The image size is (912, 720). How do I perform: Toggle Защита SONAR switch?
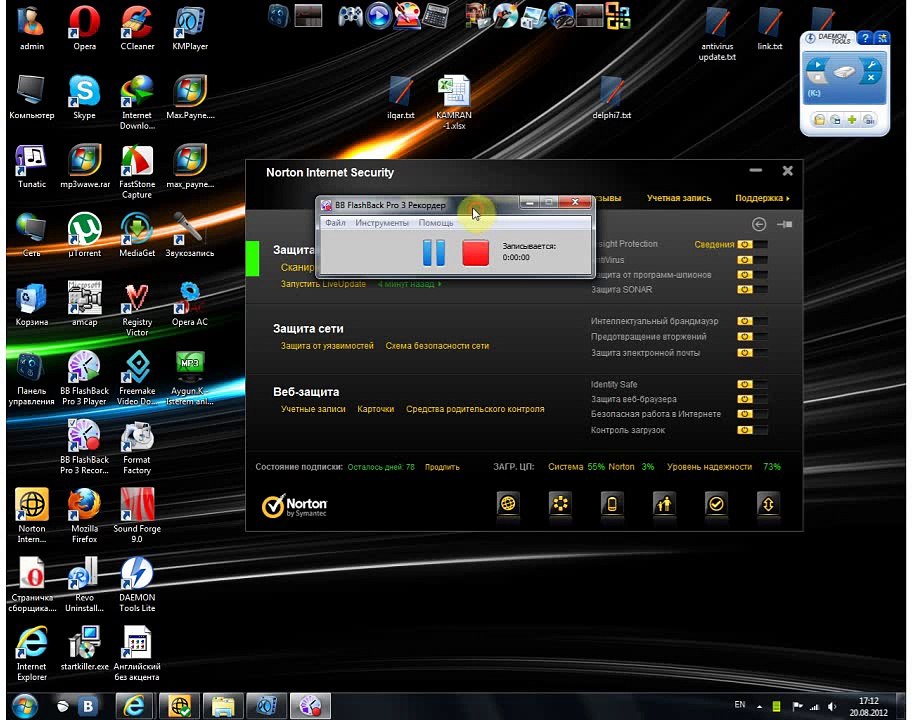tap(752, 289)
